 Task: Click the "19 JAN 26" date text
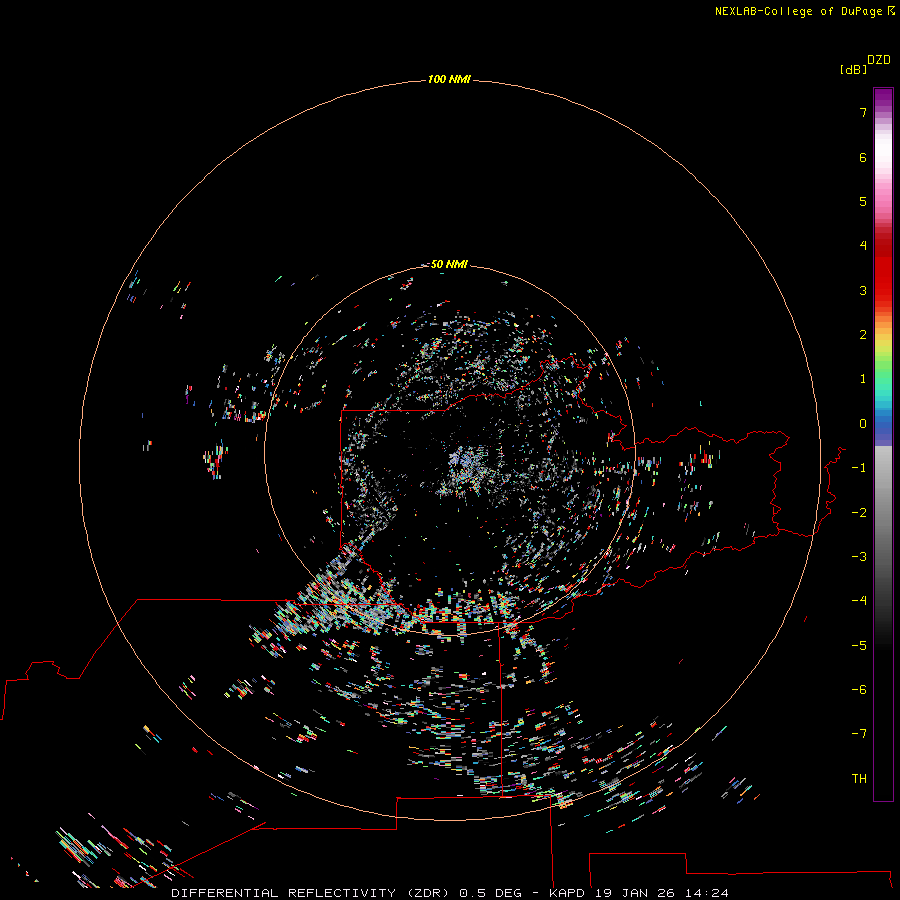(x=637, y=893)
